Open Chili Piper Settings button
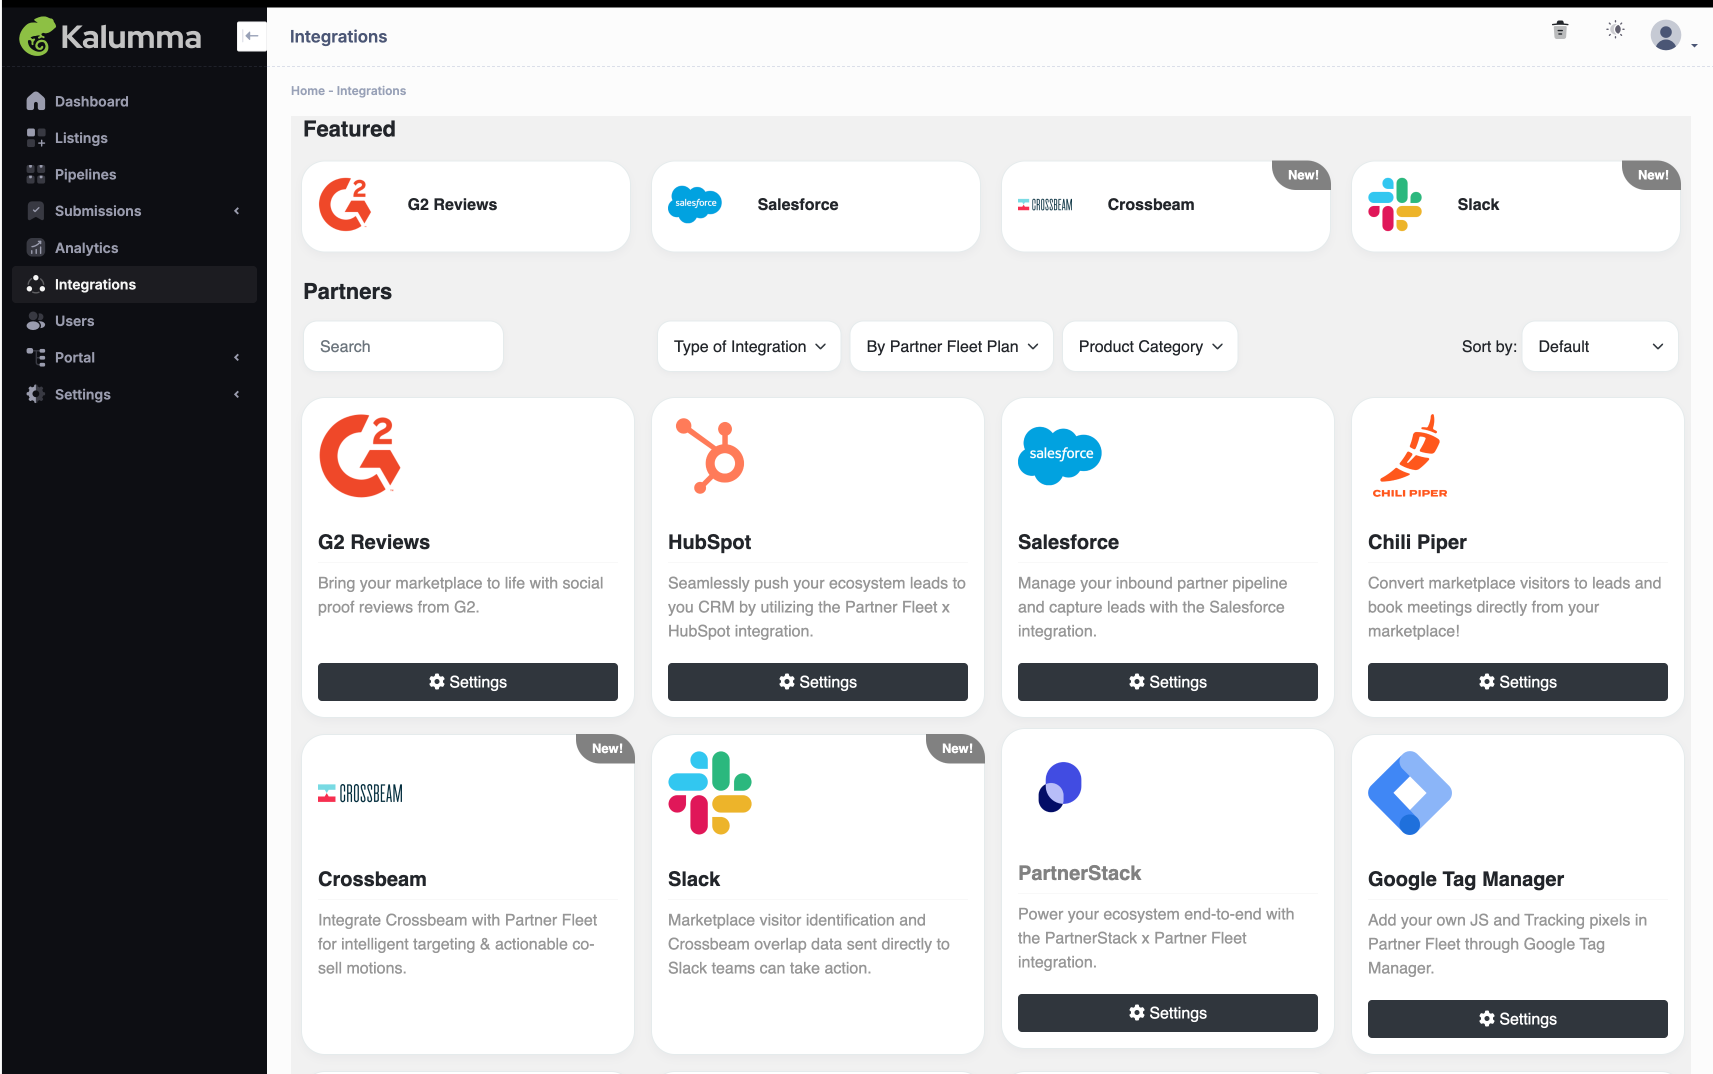The height and width of the screenshot is (1074, 1713). [x=1518, y=682]
